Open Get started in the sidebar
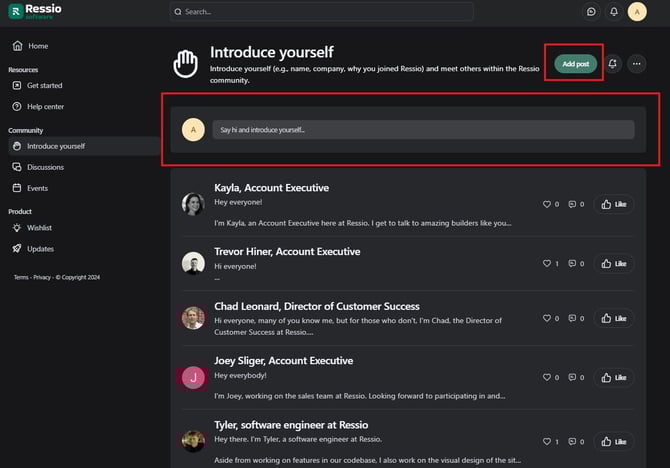This screenshot has width=670, height=468. coord(44,86)
